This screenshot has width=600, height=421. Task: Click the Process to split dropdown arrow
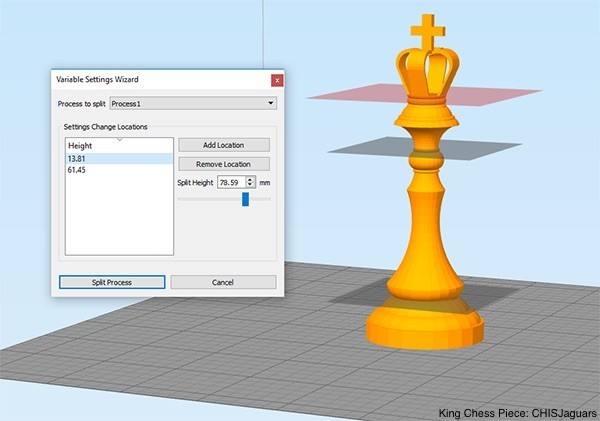(270, 103)
